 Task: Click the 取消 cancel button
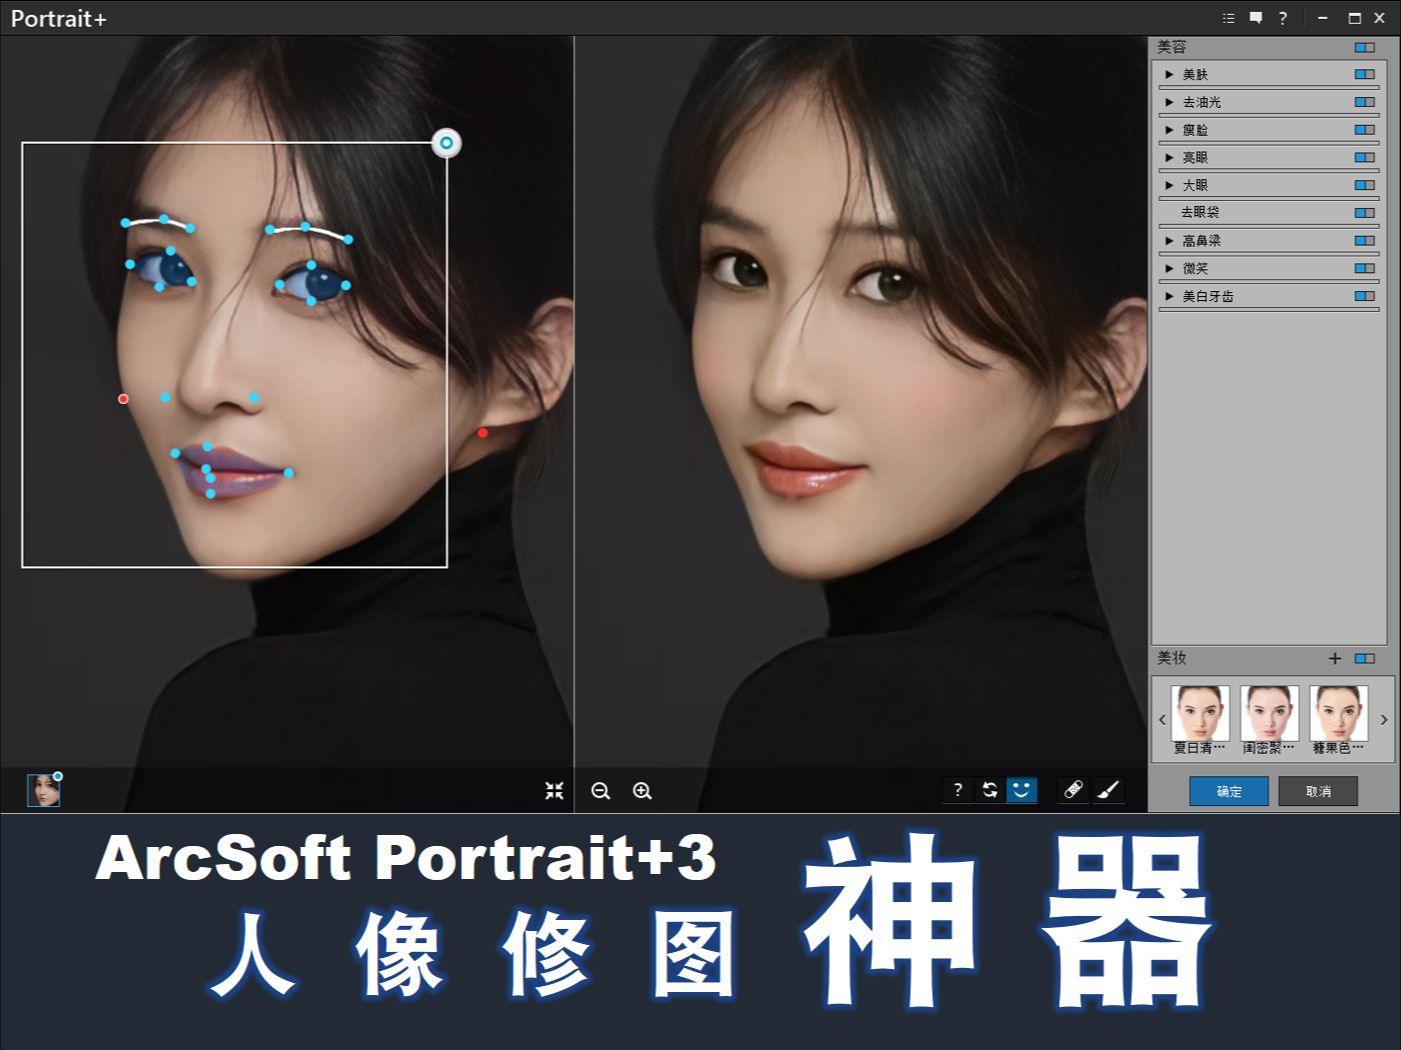point(1318,791)
